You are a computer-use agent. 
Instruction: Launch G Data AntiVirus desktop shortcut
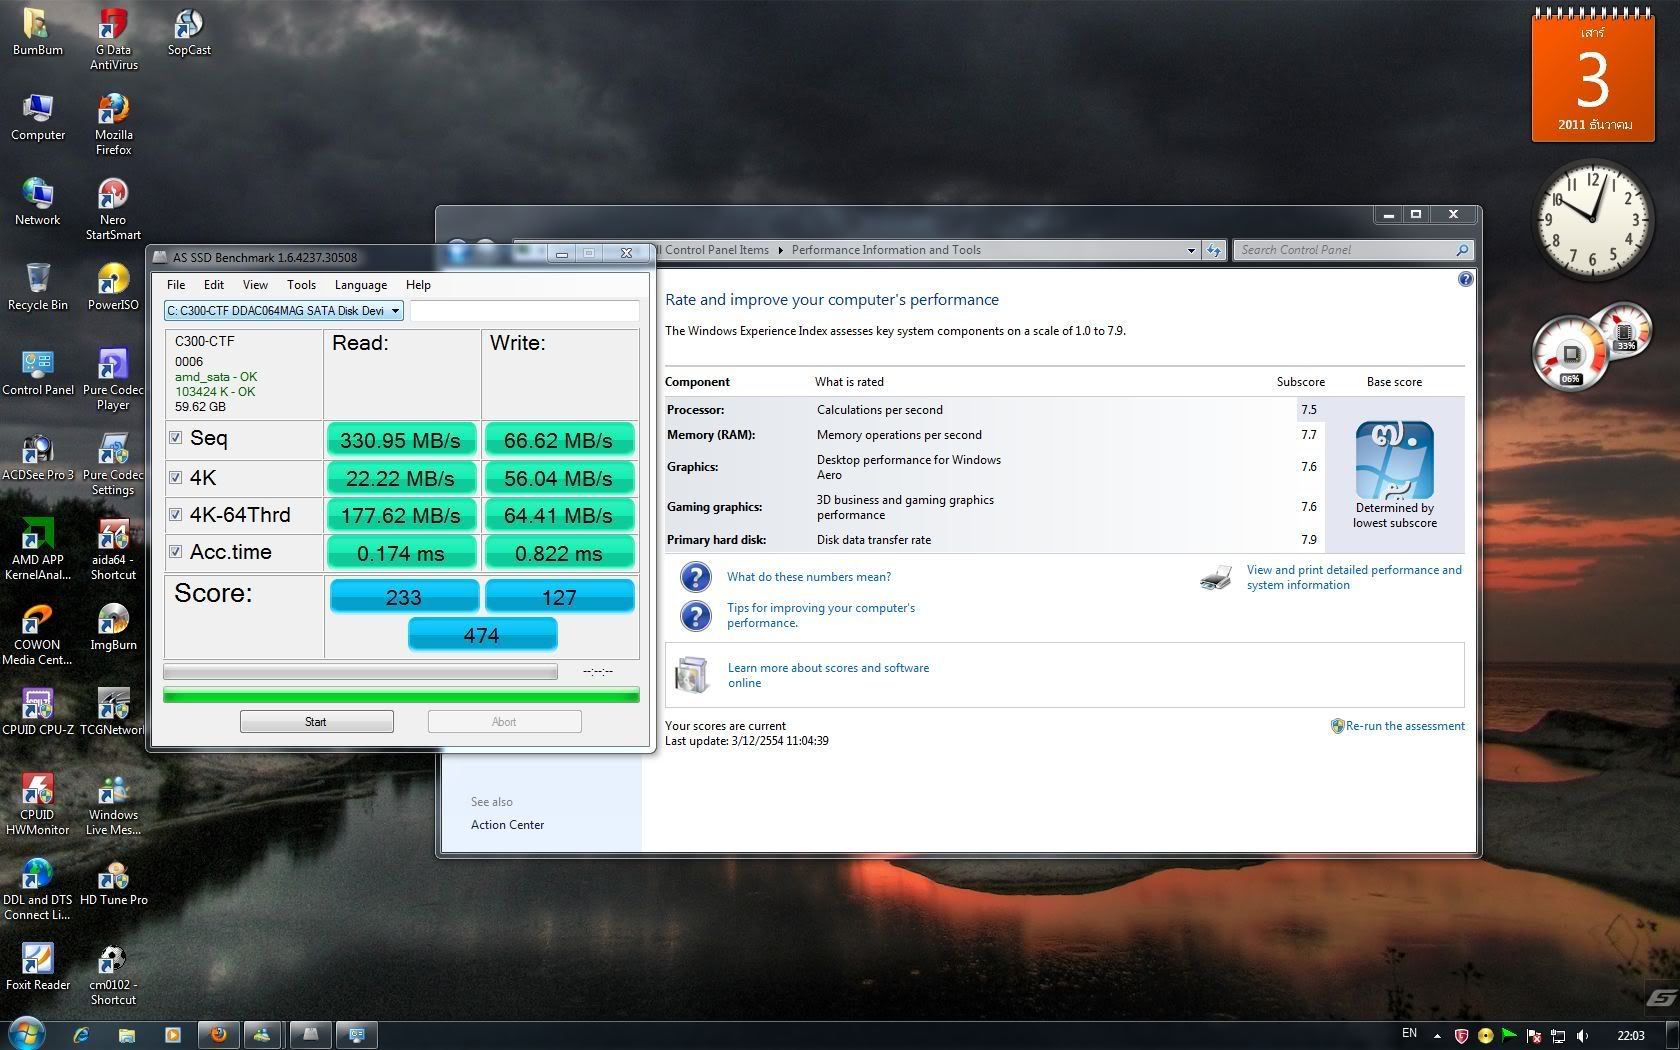(113, 39)
